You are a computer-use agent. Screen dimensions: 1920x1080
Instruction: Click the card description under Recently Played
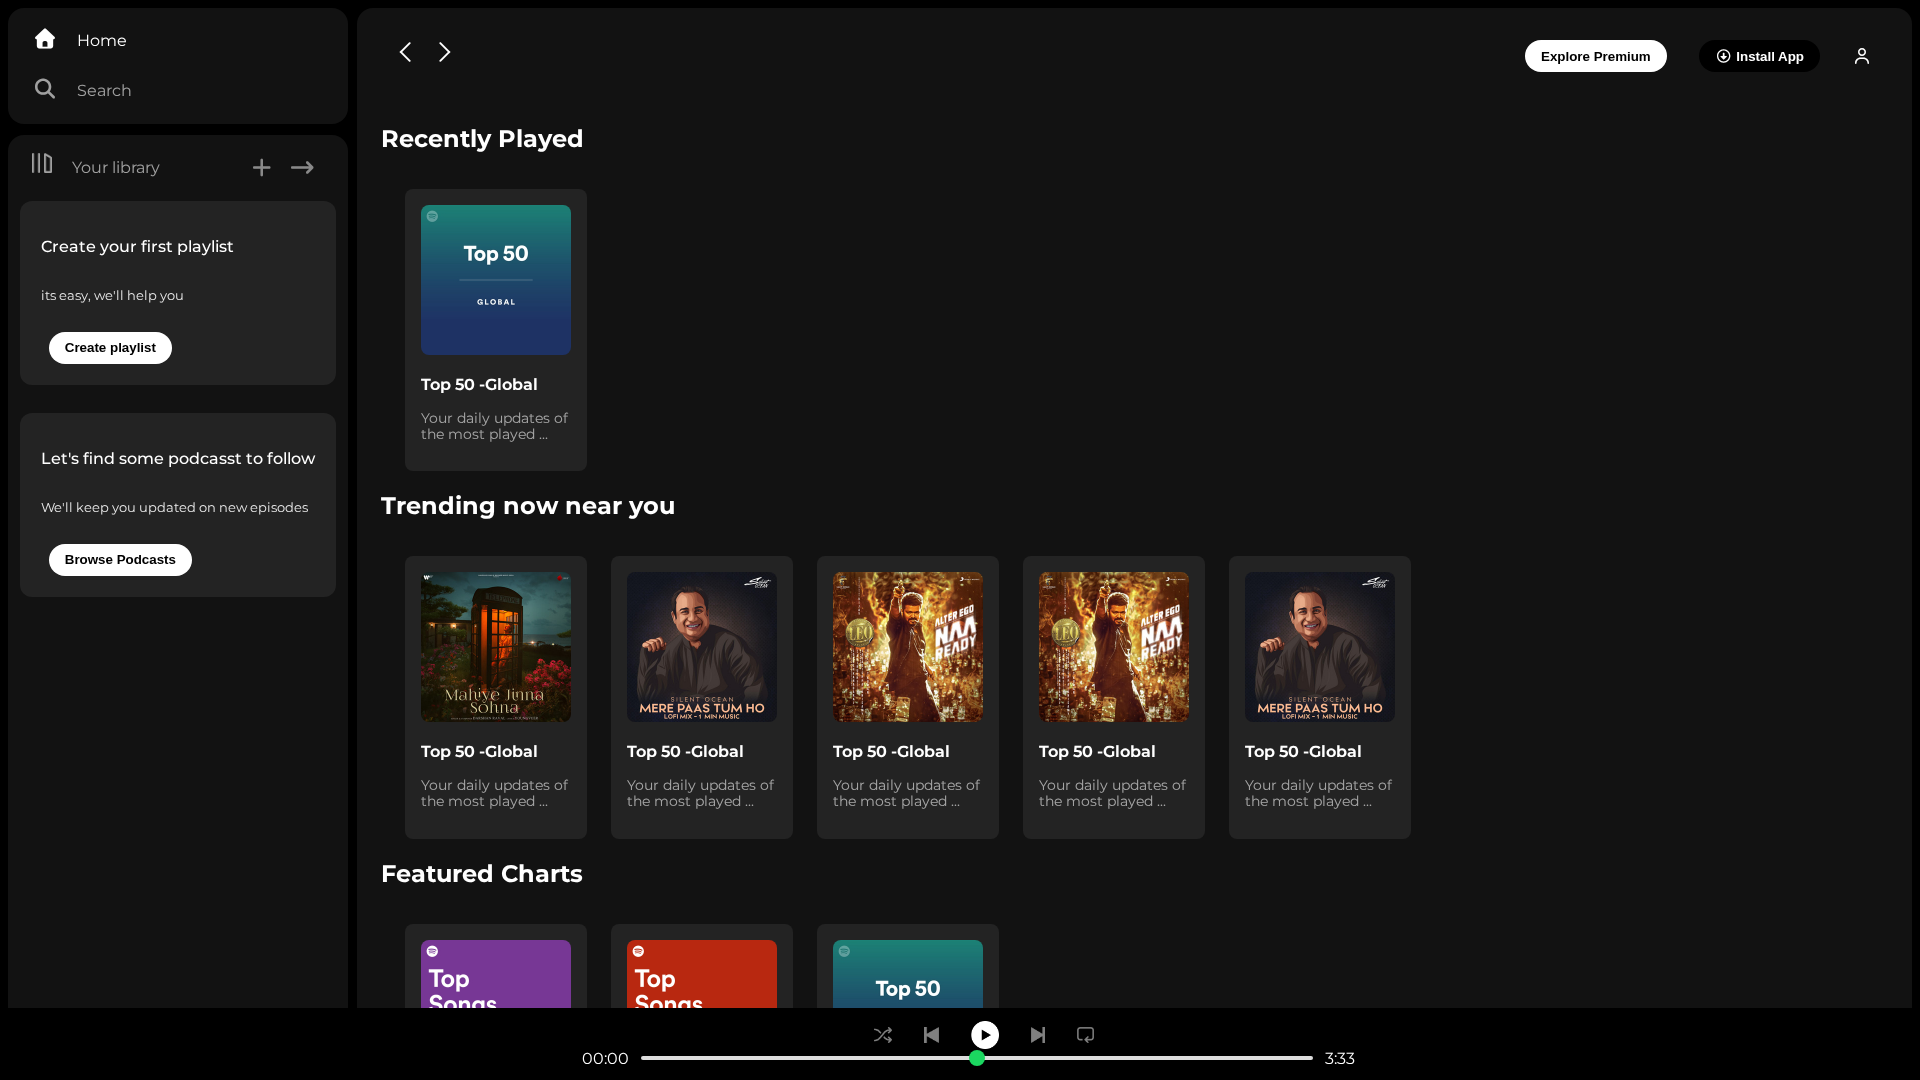pos(494,426)
